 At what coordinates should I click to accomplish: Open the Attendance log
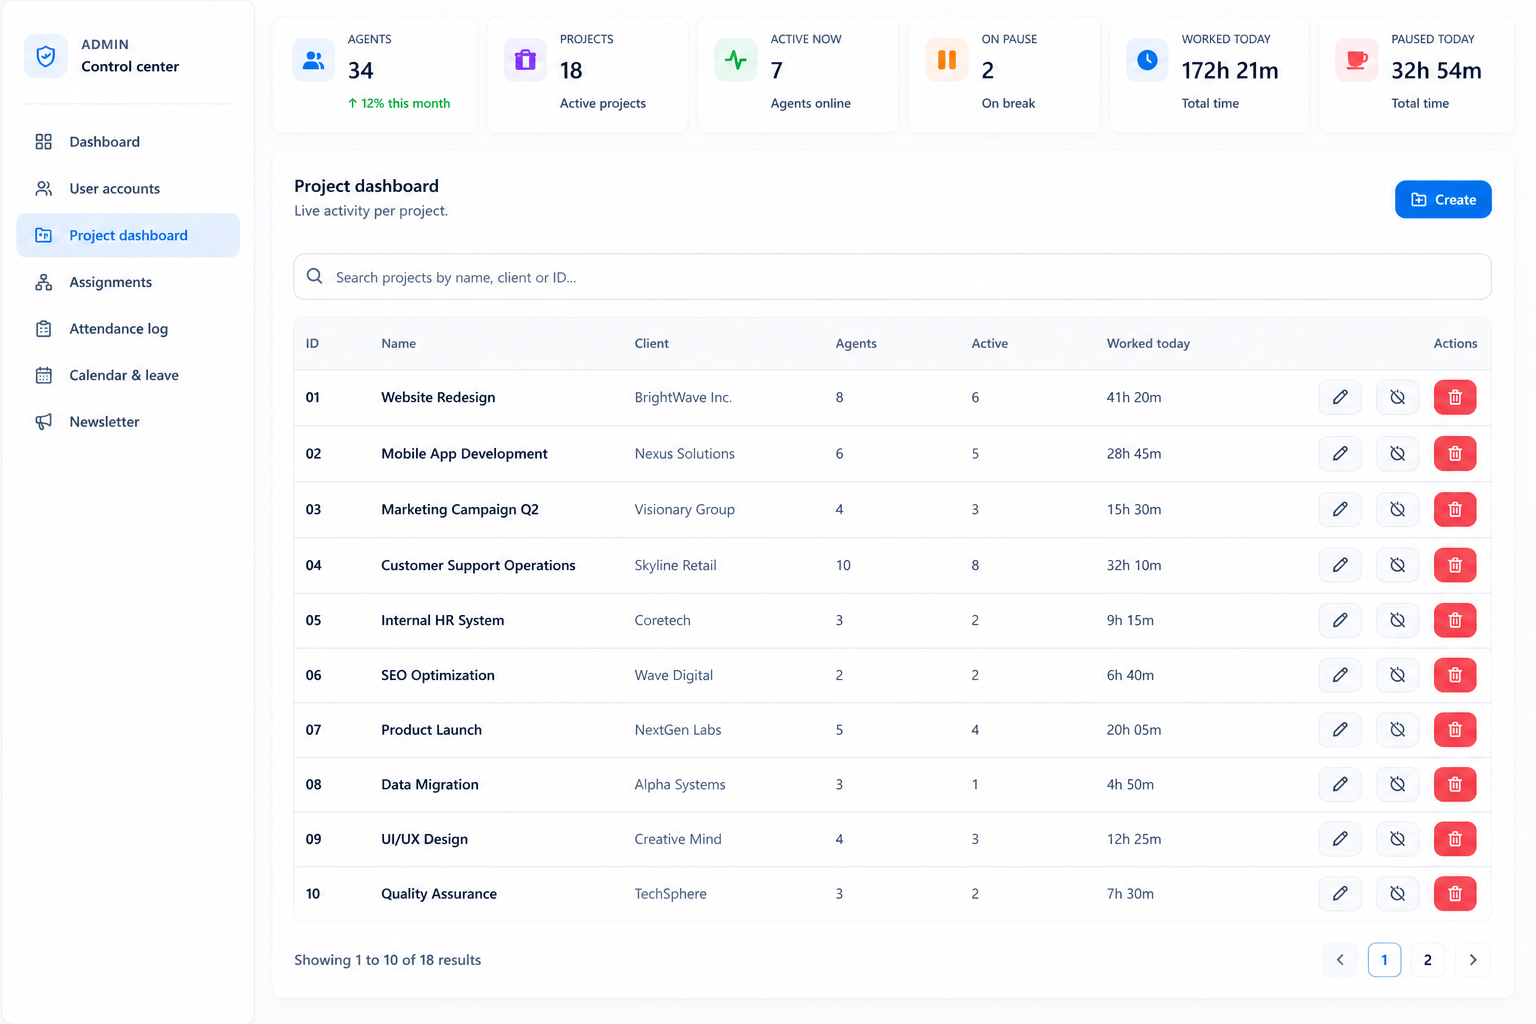[x=128, y=329]
